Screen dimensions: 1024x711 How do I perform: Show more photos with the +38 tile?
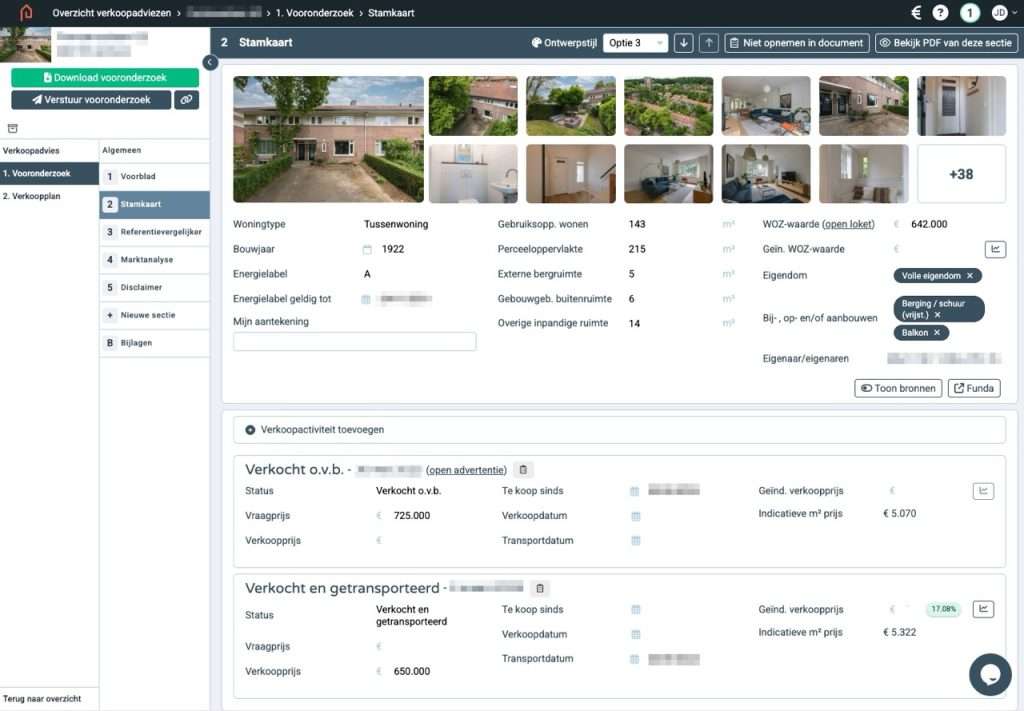click(x=961, y=174)
